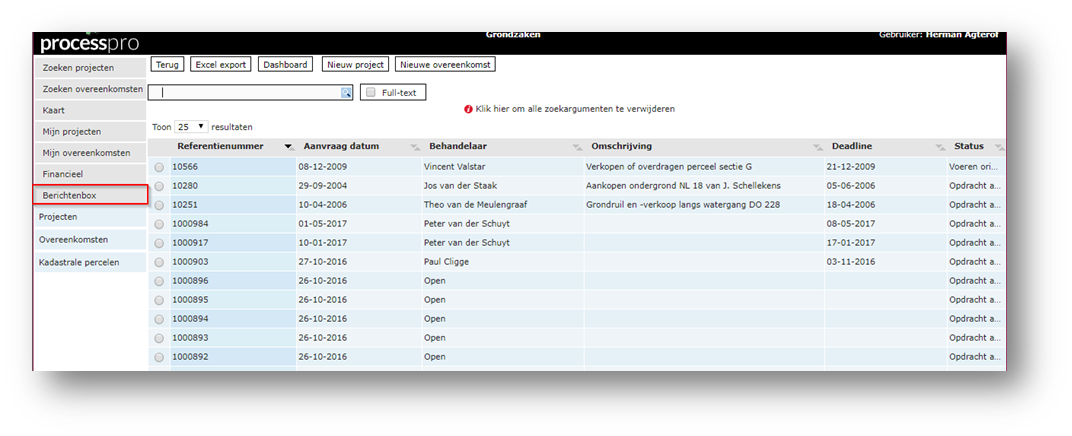Click the Nieuw project button
The width and height of the screenshot is (1072, 436).
(355, 65)
